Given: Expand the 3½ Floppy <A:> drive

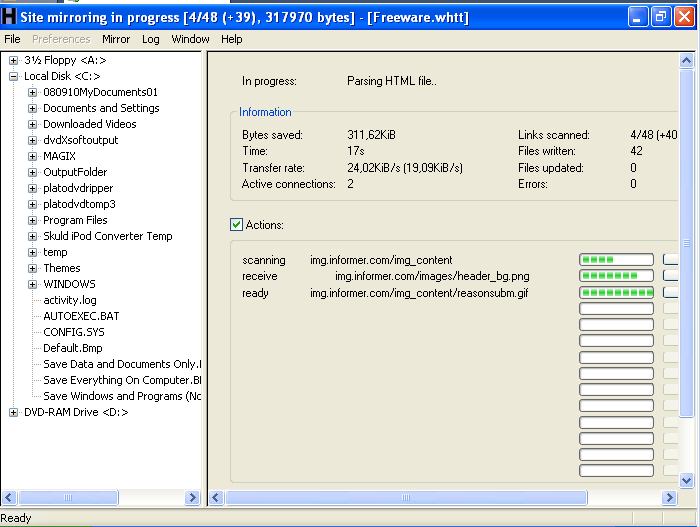Looking at the screenshot, I should 13,60.
